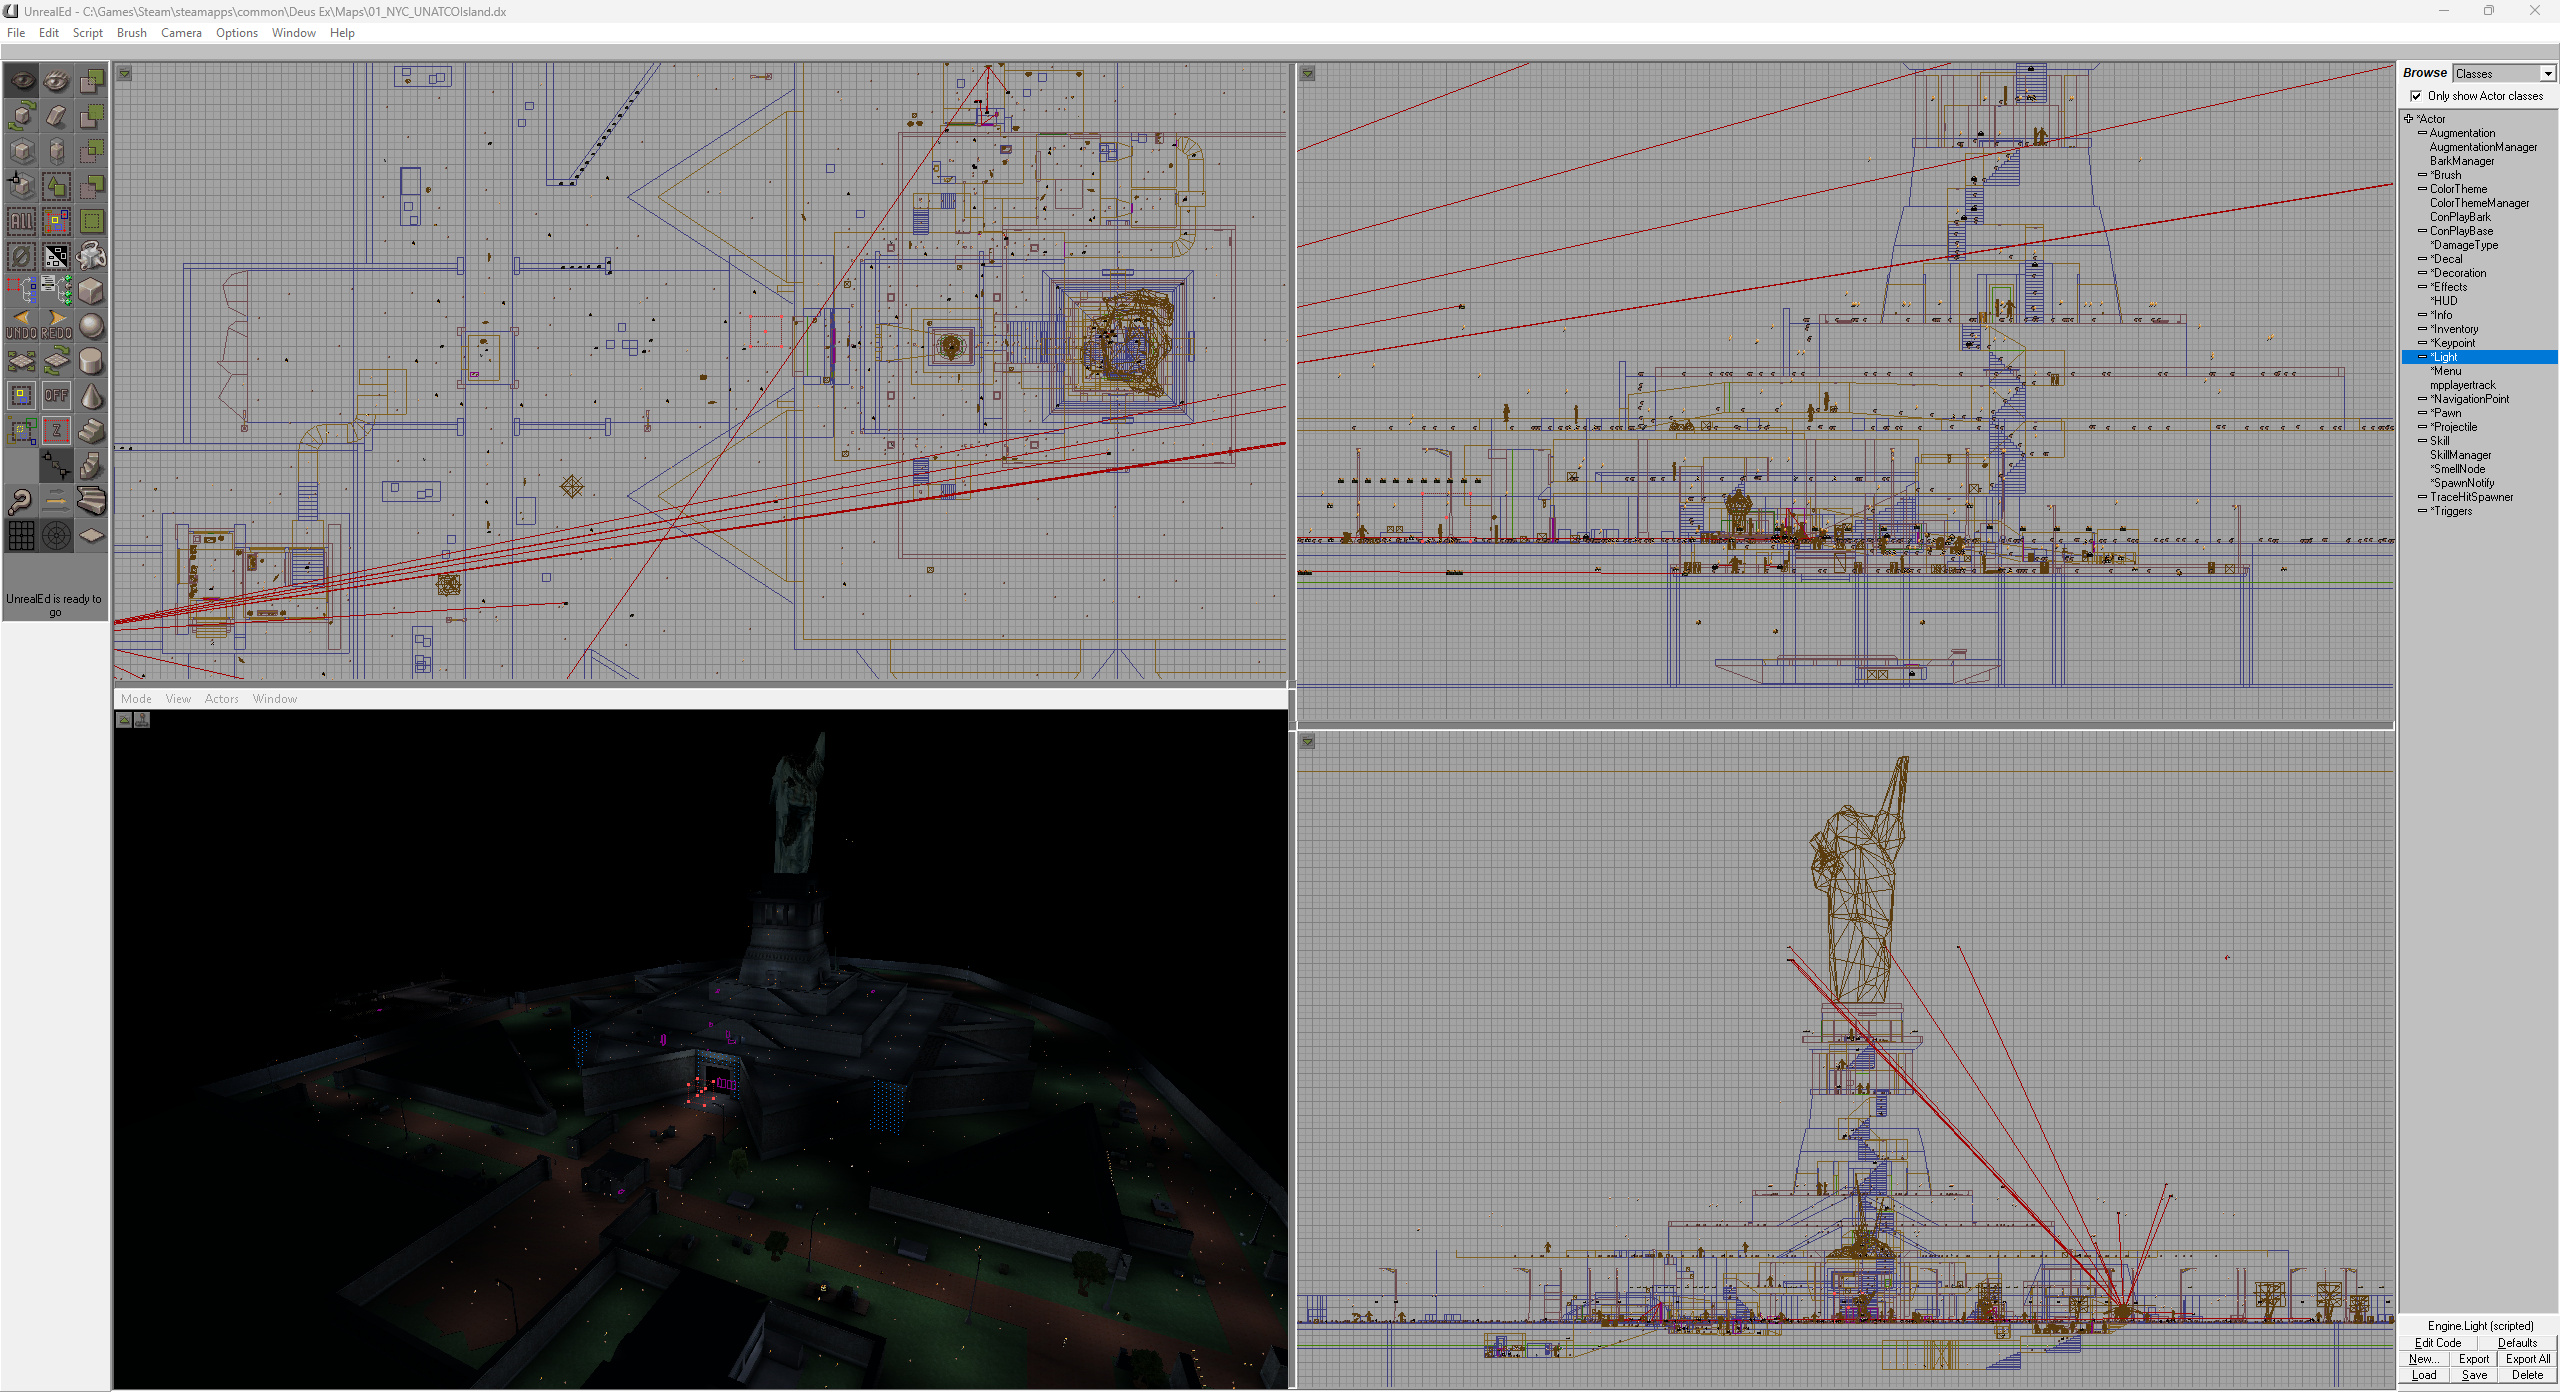2560x1392 pixels.
Task: Click the UNDO toolbar icon
Action: point(21,326)
